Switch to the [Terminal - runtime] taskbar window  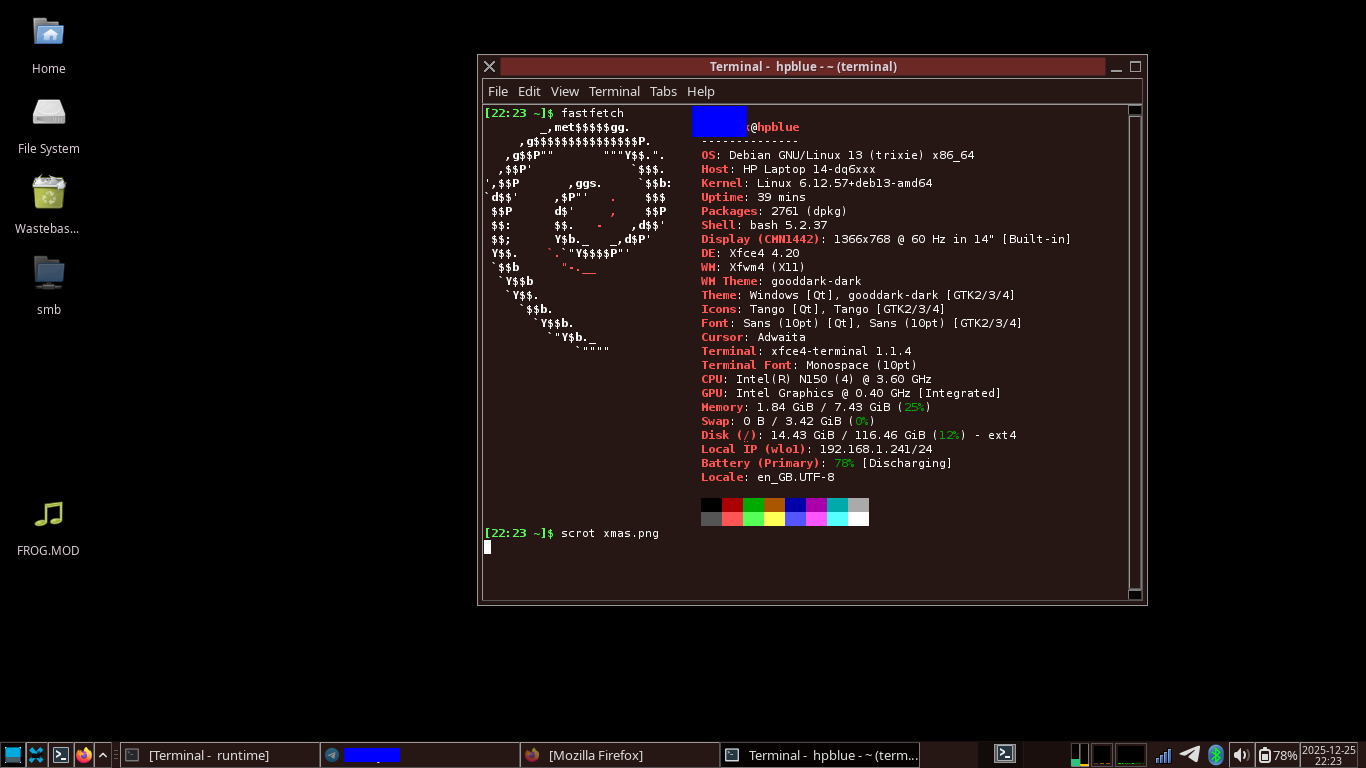[220, 755]
